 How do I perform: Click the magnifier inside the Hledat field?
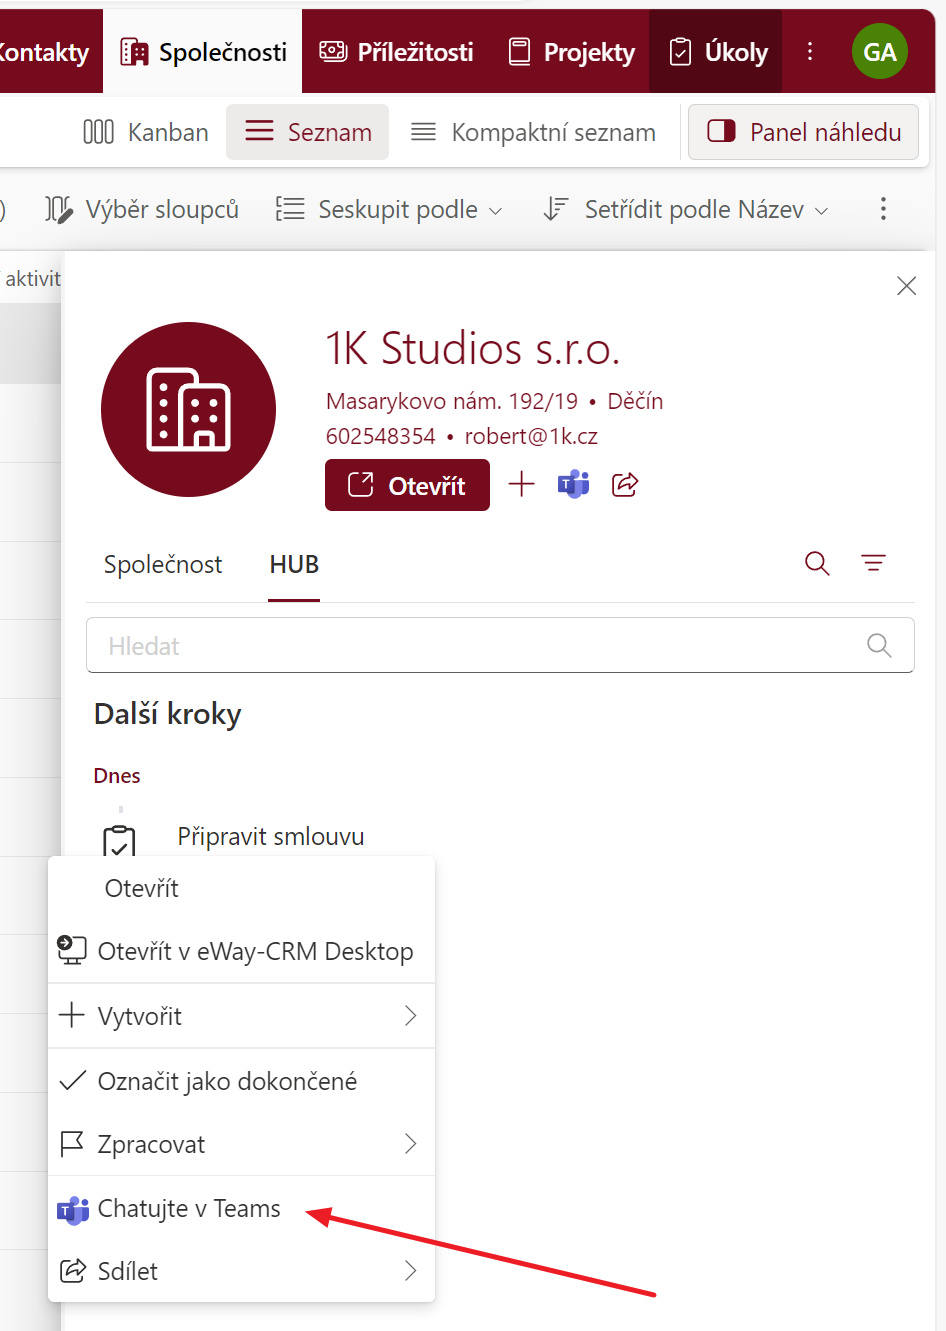879,645
